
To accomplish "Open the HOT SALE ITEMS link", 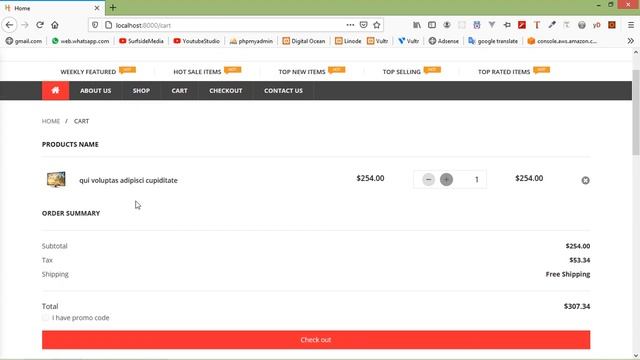I will (x=197, y=72).
